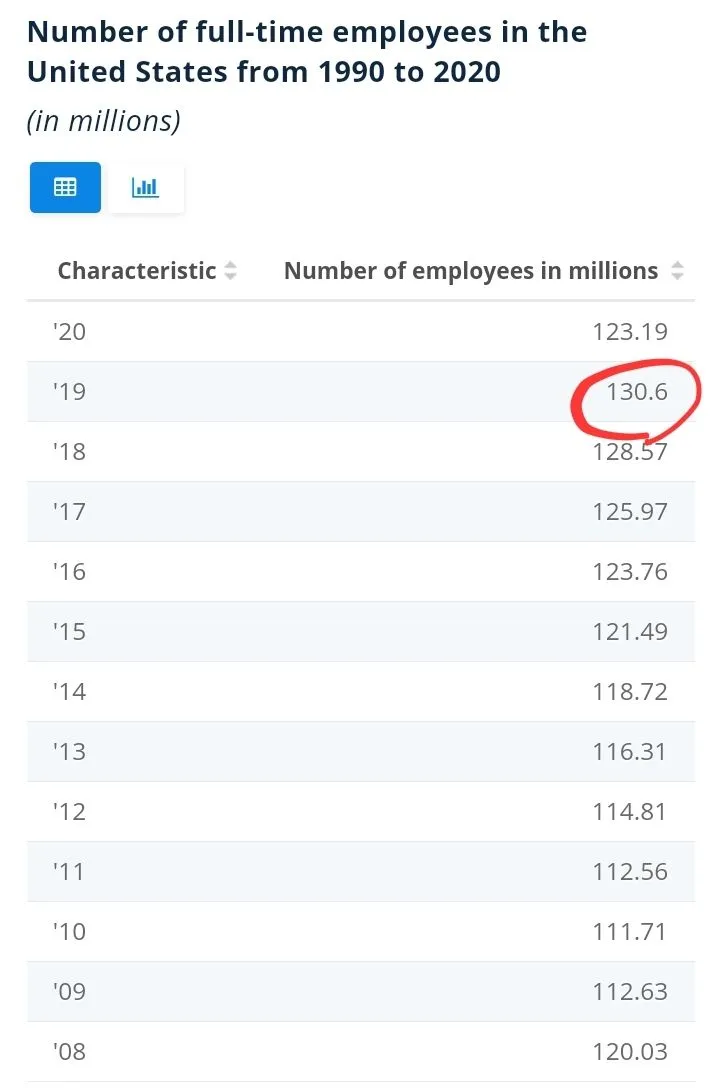Sort by Number of employees in millions header

pos(471,271)
